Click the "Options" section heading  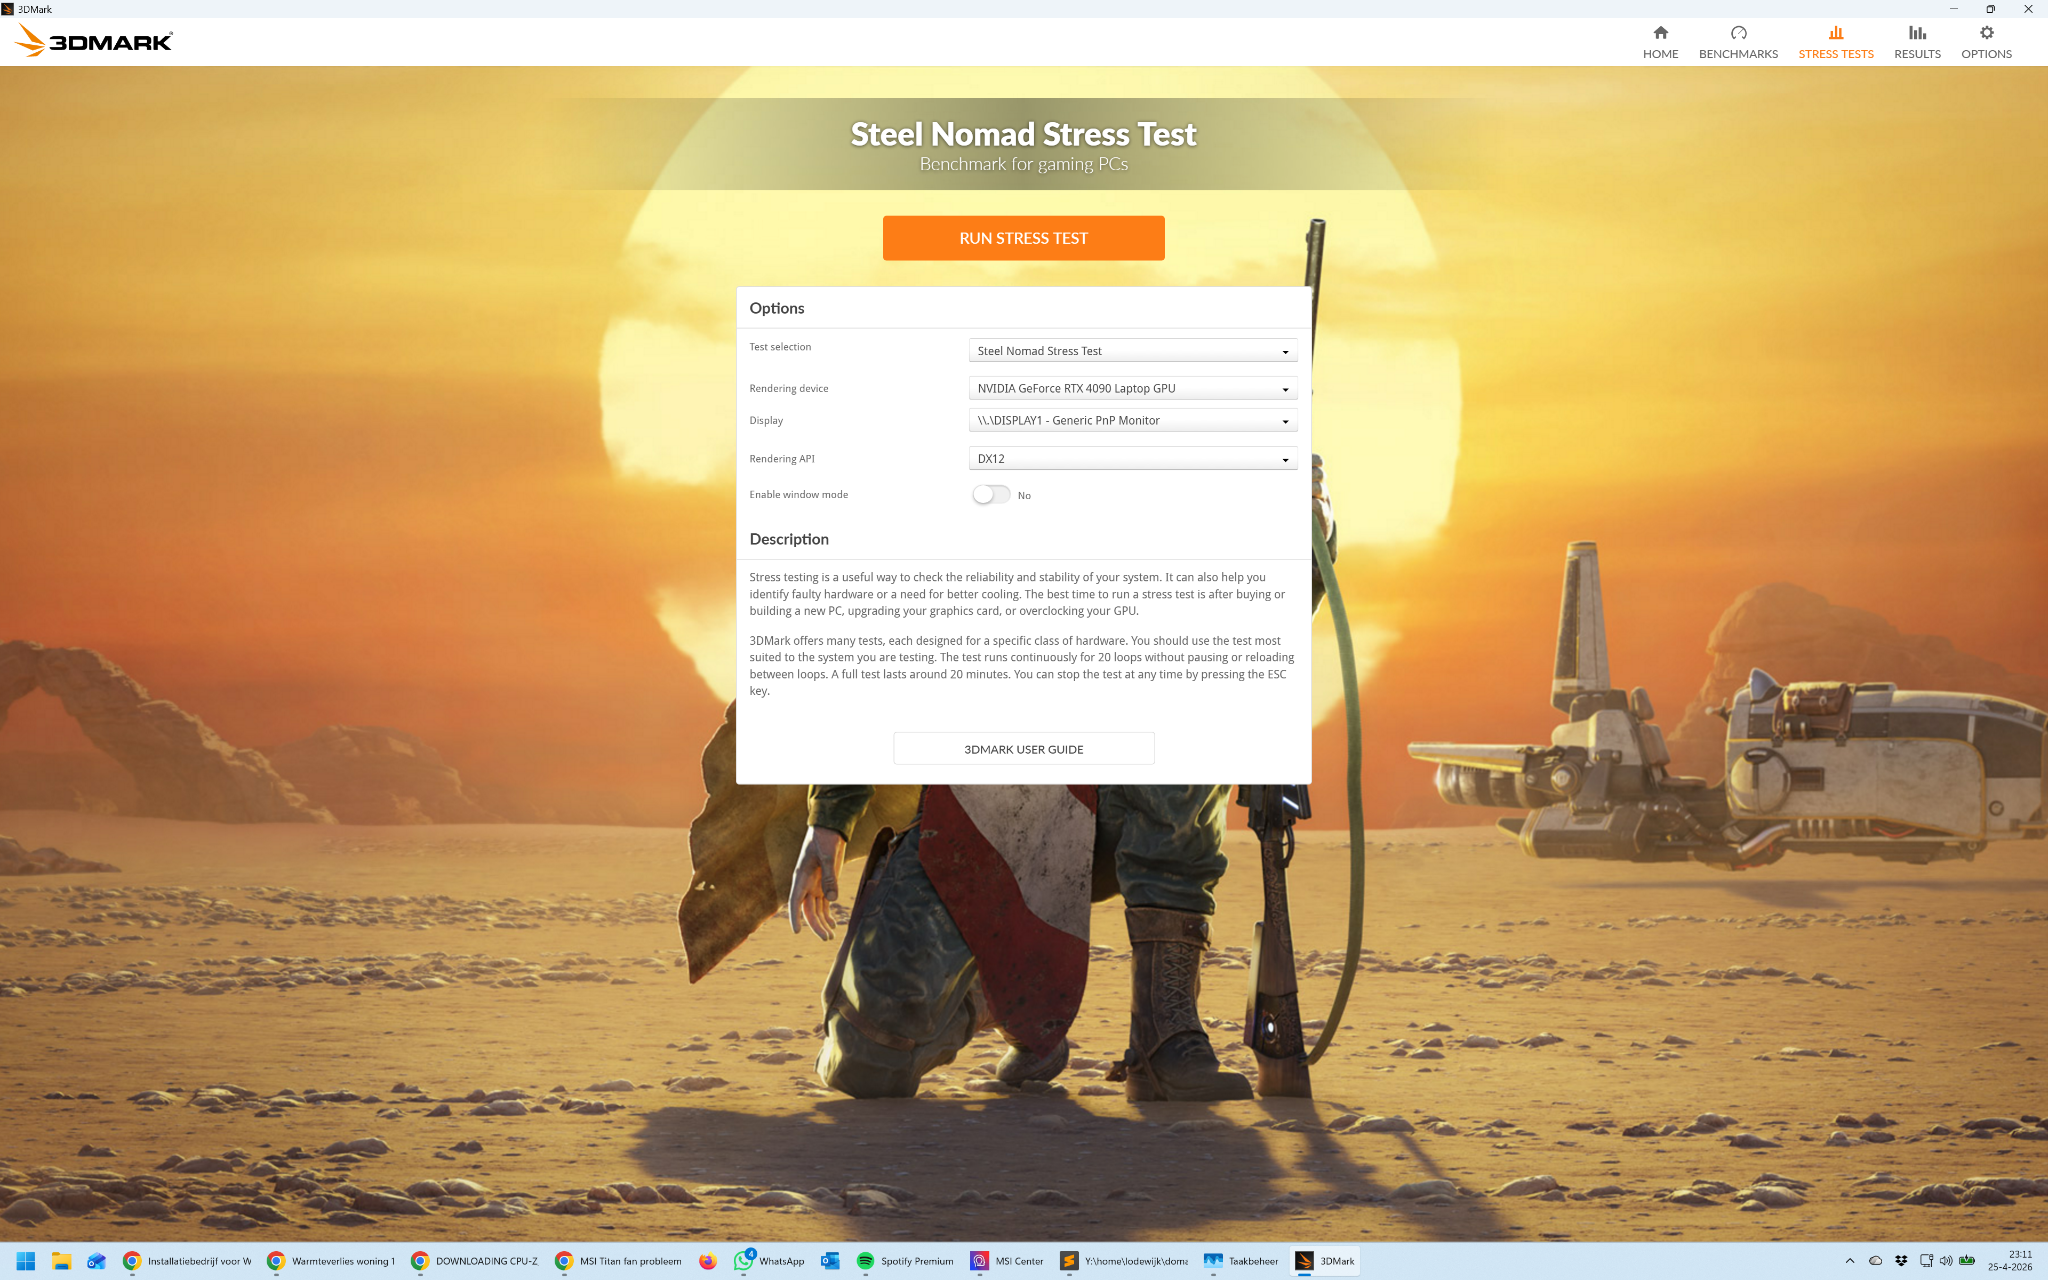coord(777,308)
